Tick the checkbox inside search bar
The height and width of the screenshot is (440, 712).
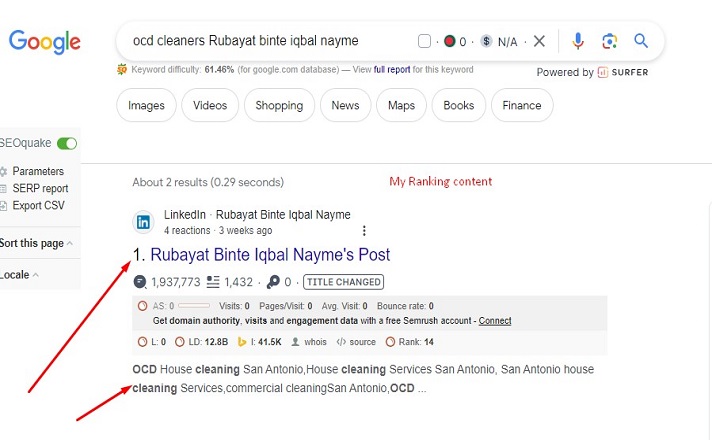point(424,41)
